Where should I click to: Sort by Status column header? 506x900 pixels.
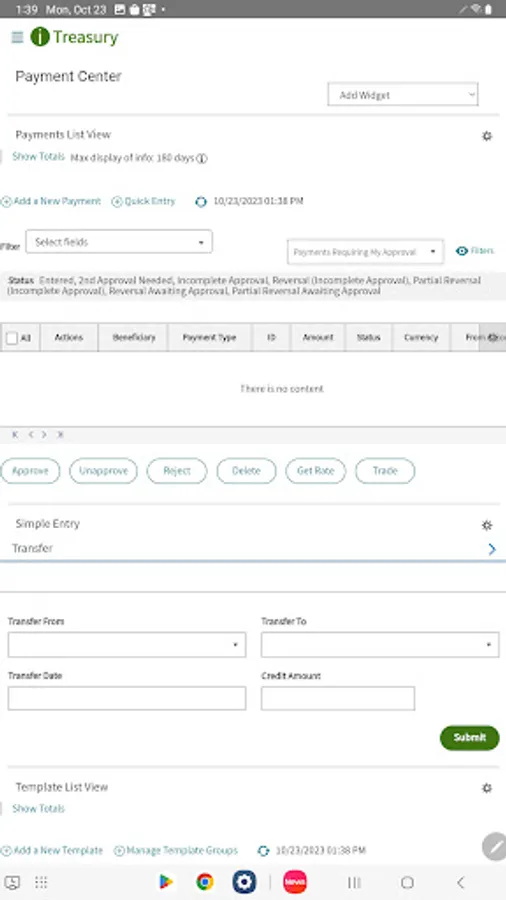pos(369,338)
